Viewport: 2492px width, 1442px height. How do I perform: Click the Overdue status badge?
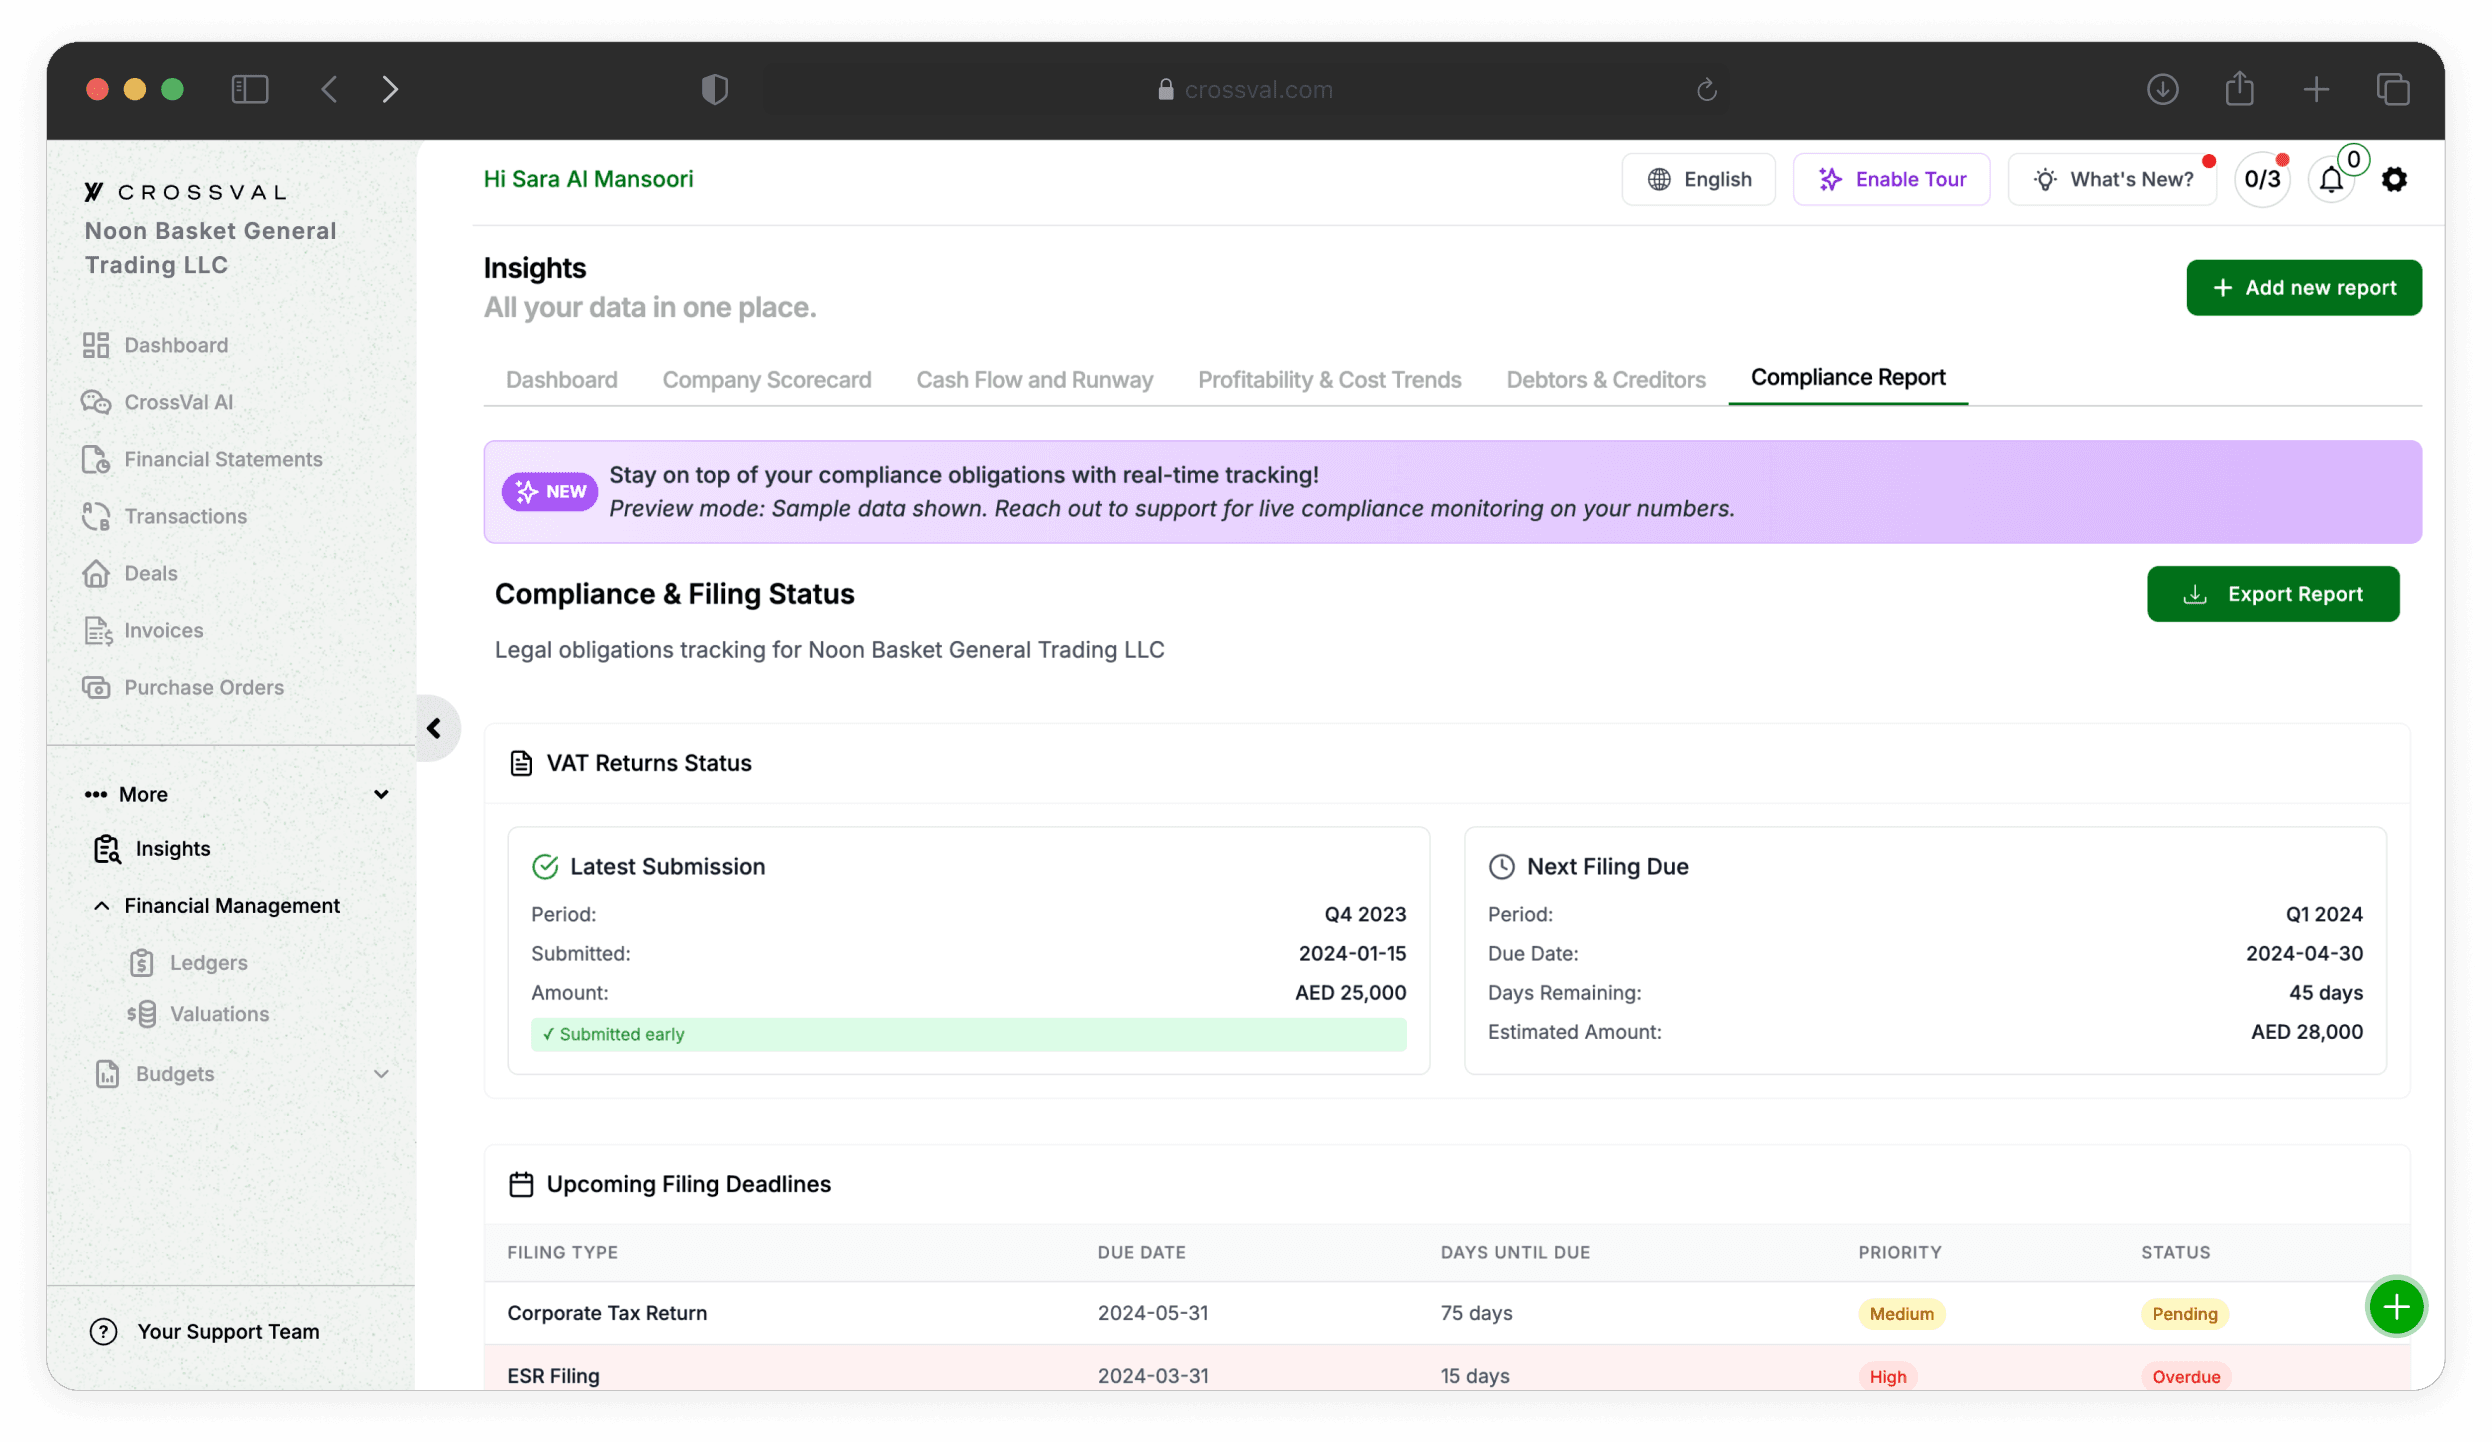coord(2185,1377)
